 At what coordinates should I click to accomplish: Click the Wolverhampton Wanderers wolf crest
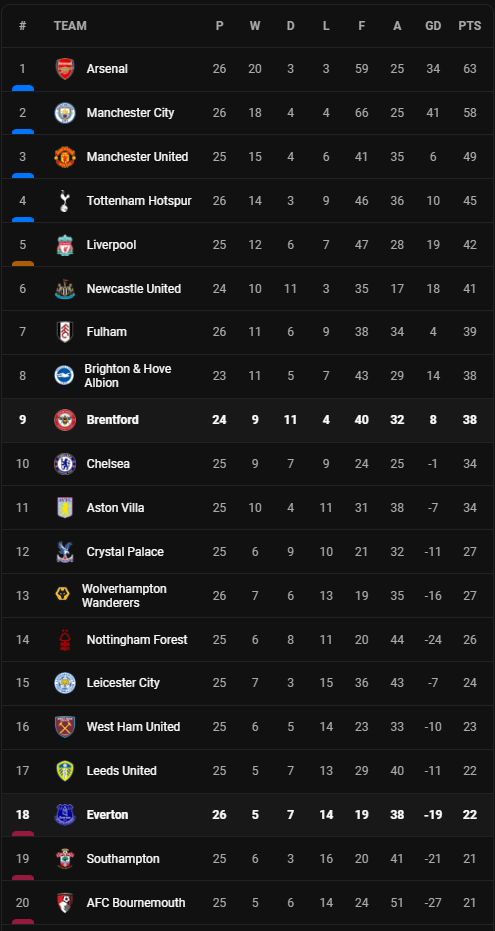(62, 596)
